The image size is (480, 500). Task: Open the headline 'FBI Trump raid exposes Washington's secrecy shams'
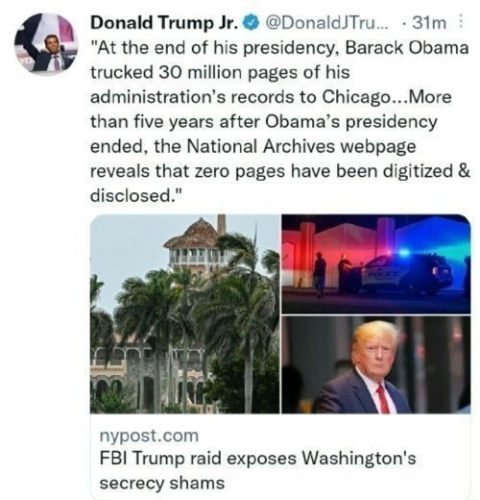pyautogui.click(x=258, y=470)
